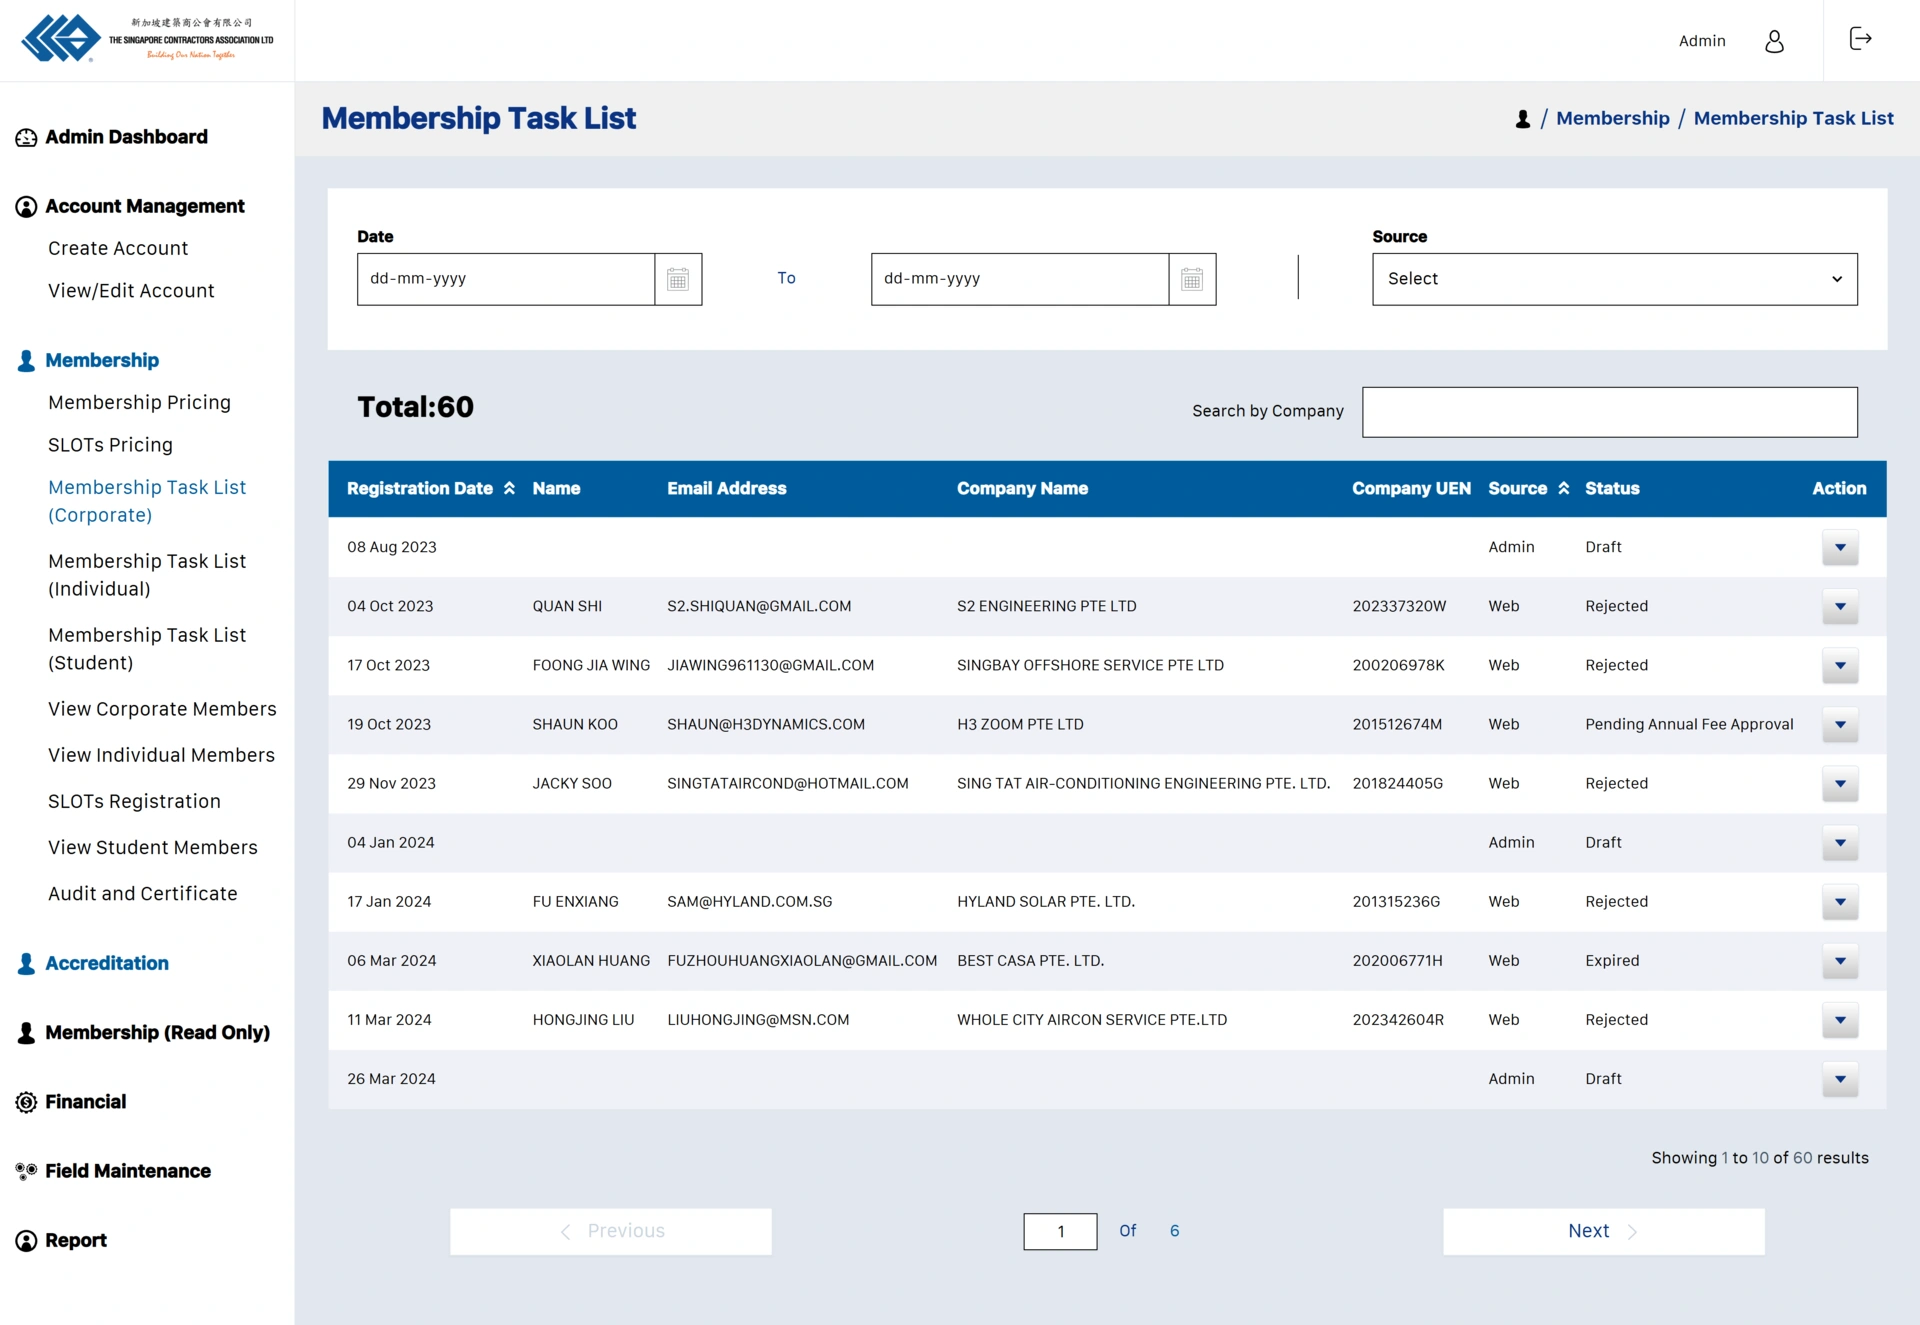This screenshot has height=1325, width=1920.
Task: Open the start date calendar picker icon
Action: (x=678, y=279)
